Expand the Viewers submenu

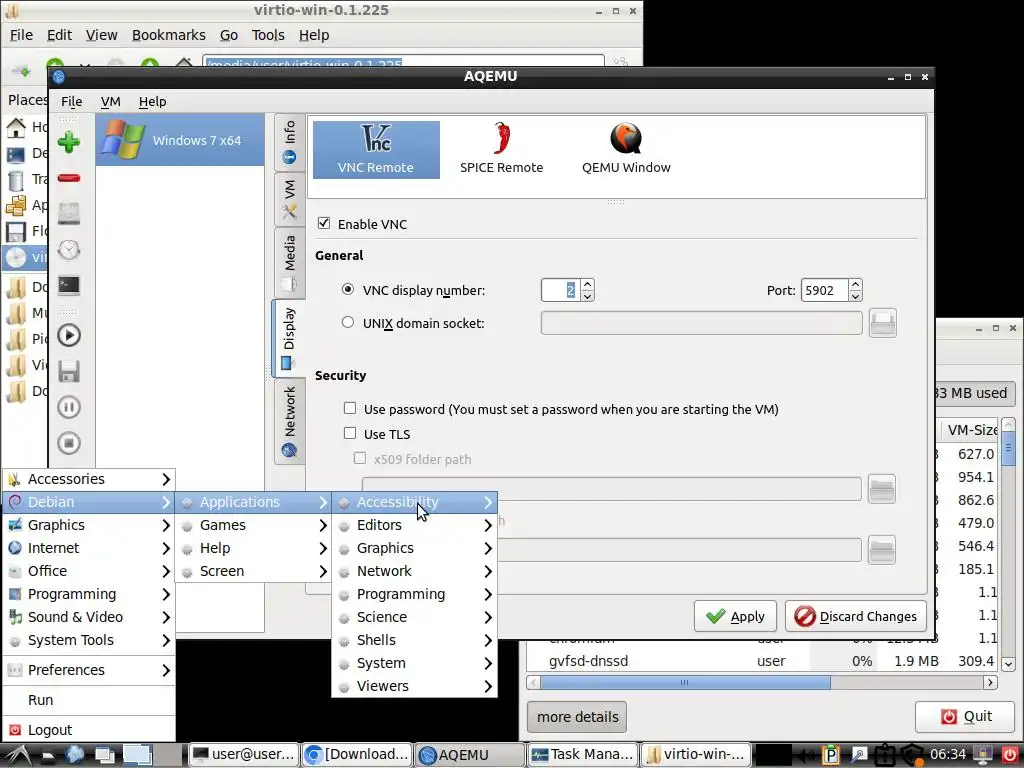point(415,686)
